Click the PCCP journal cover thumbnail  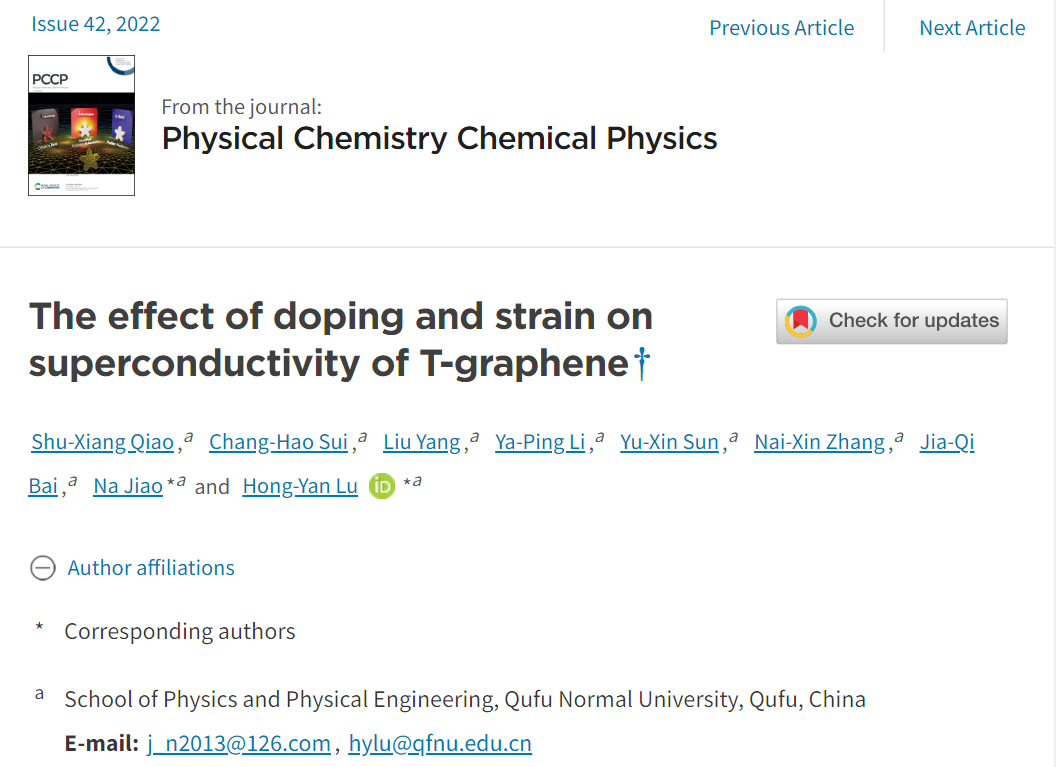point(82,125)
